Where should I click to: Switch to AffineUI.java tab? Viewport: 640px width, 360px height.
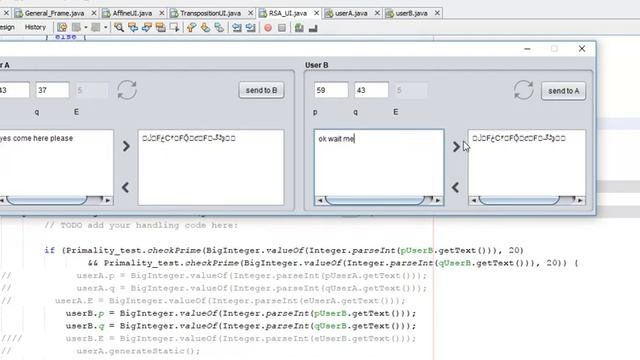(132, 13)
